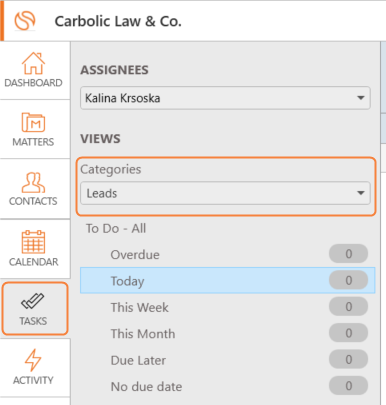
Task: Open the Assignees combo box field
Action: pos(225,98)
